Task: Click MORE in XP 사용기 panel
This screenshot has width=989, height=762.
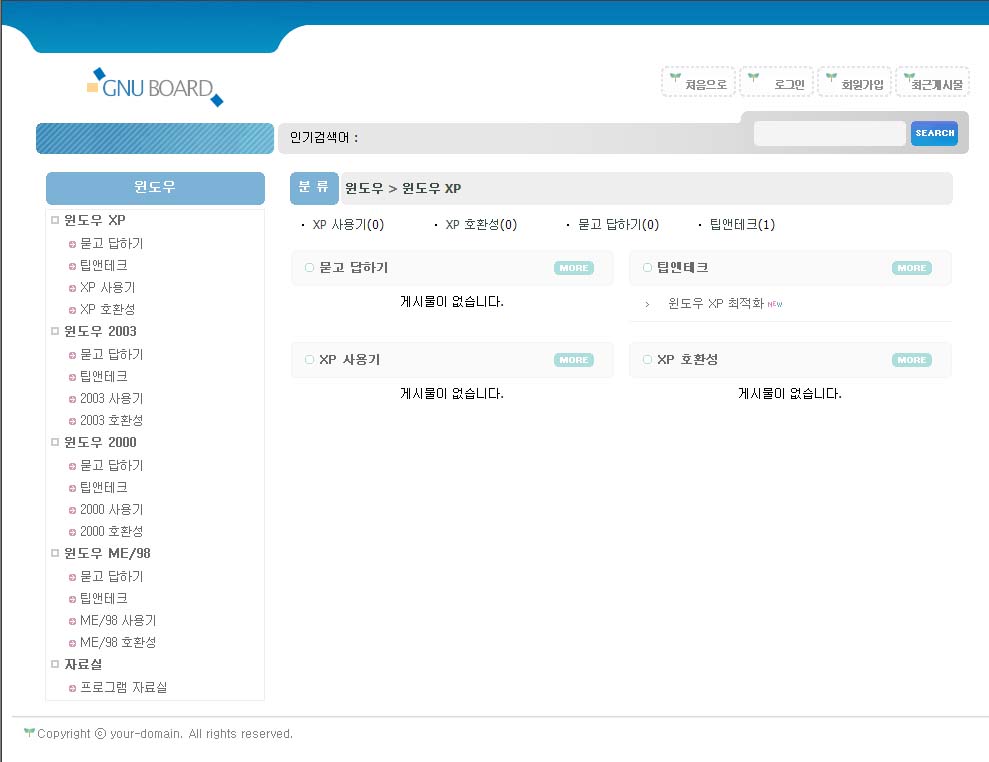Action: click(573, 360)
